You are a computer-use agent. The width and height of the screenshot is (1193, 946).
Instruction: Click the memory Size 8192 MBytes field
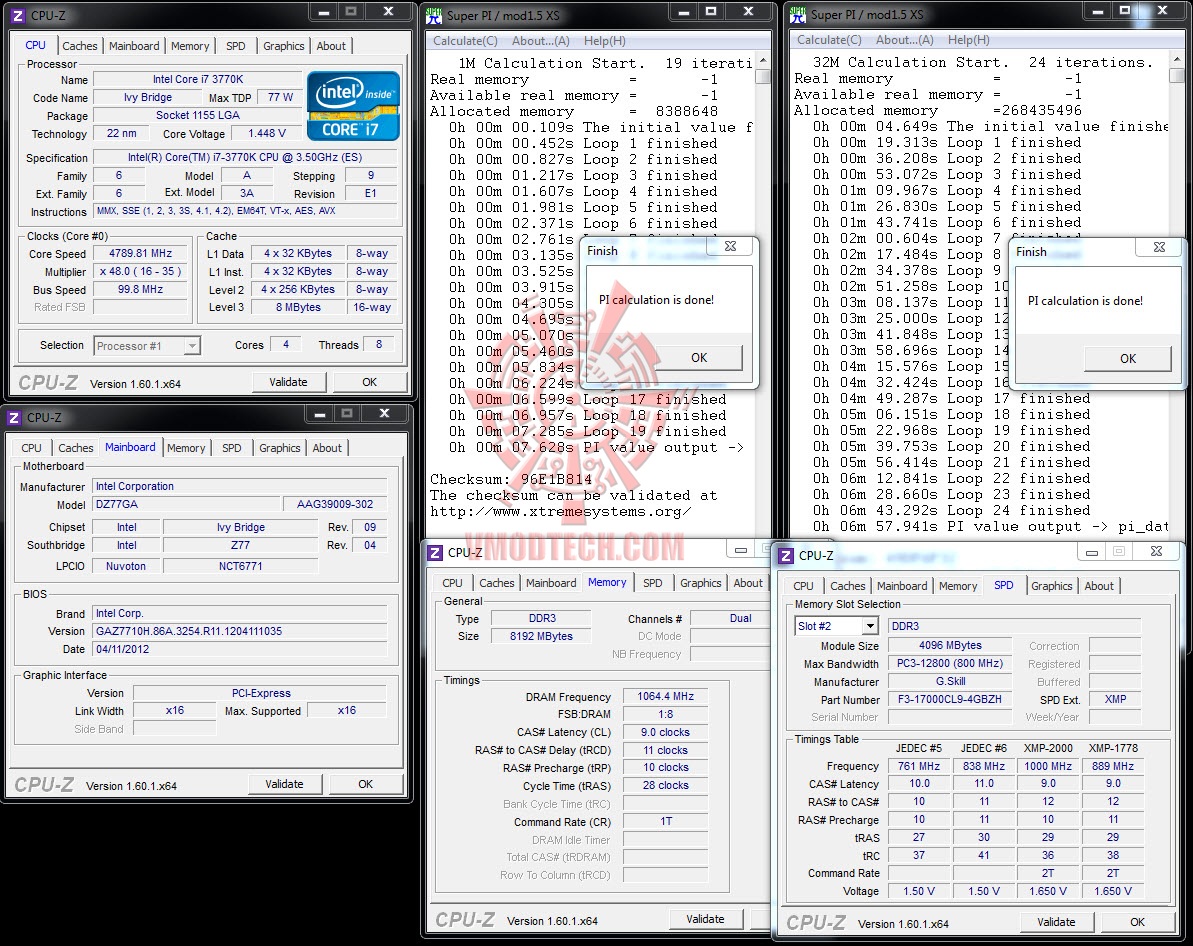(x=541, y=636)
